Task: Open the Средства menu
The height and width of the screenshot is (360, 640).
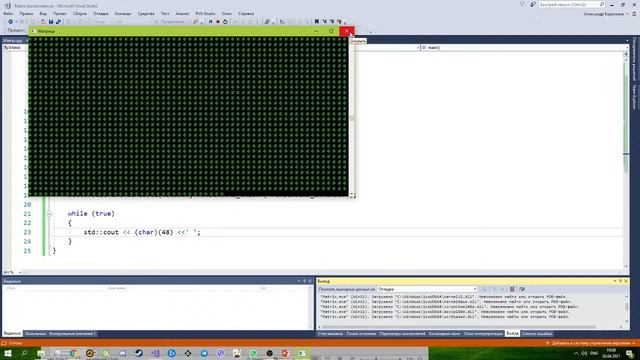Action: pos(146,13)
